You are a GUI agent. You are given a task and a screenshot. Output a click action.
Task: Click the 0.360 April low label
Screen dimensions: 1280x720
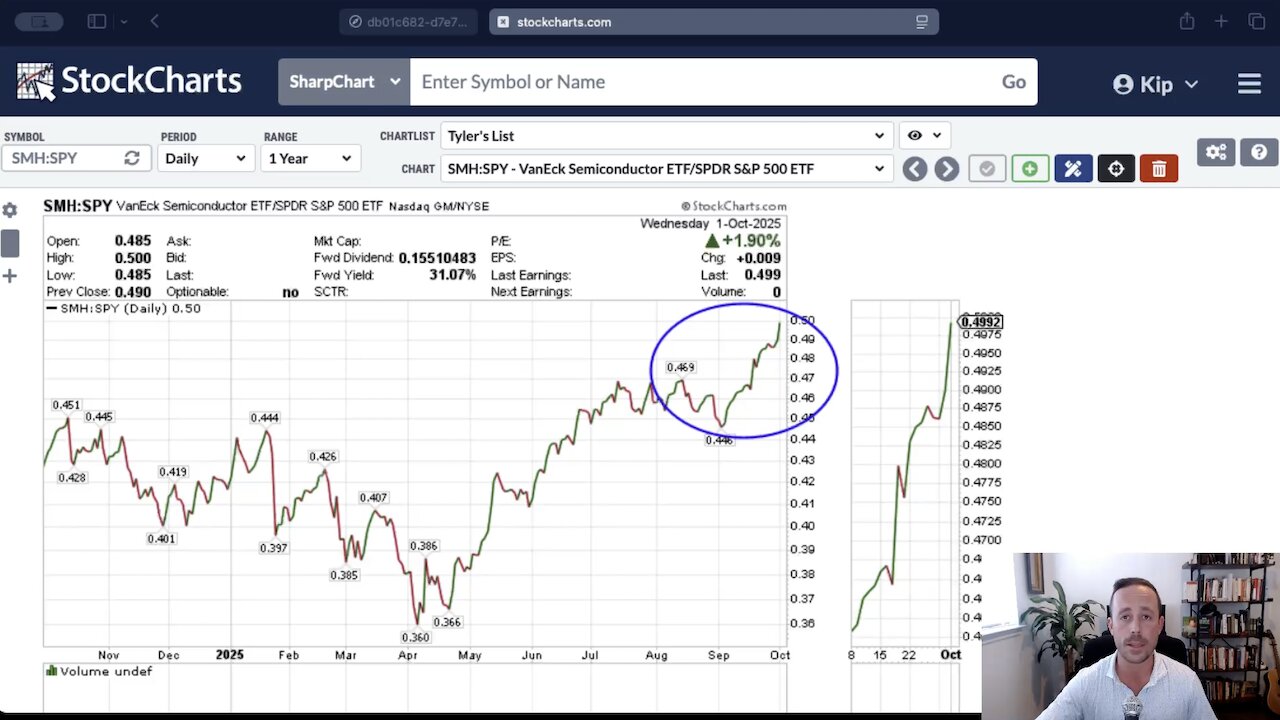pos(415,637)
